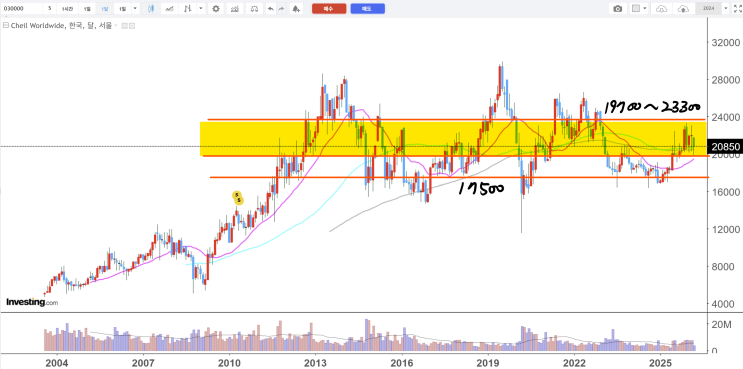The height and width of the screenshot is (369, 743).
Task: Expand the layout selector square dropdown
Action: pyautogui.click(x=640, y=9)
